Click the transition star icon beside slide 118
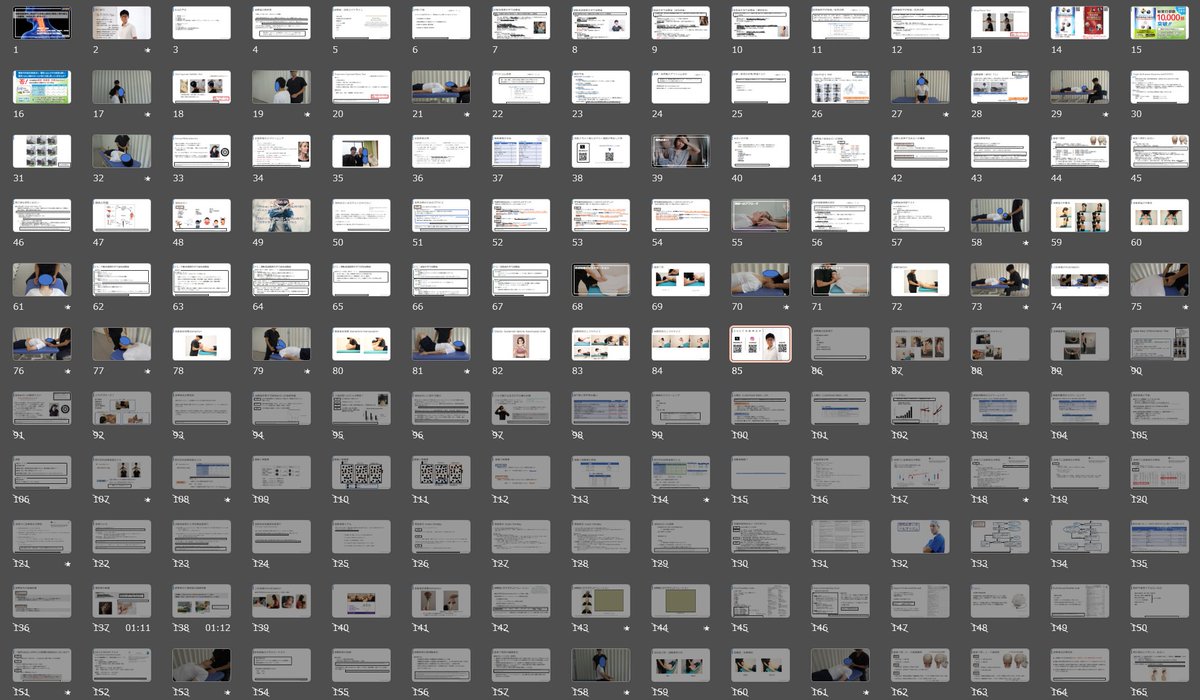The image size is (1200, 700). click(1026, 499)
